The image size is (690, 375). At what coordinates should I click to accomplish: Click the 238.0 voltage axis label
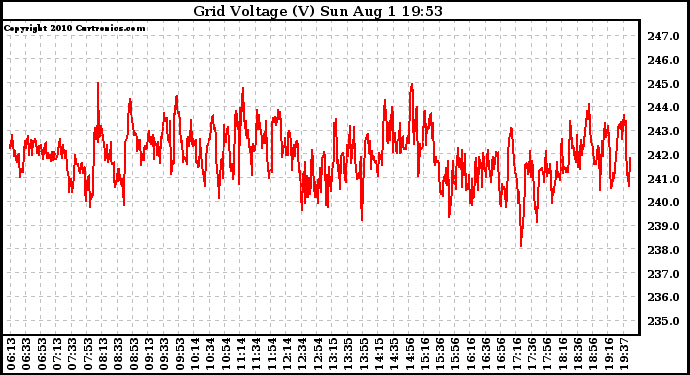[x=663, y=250]
